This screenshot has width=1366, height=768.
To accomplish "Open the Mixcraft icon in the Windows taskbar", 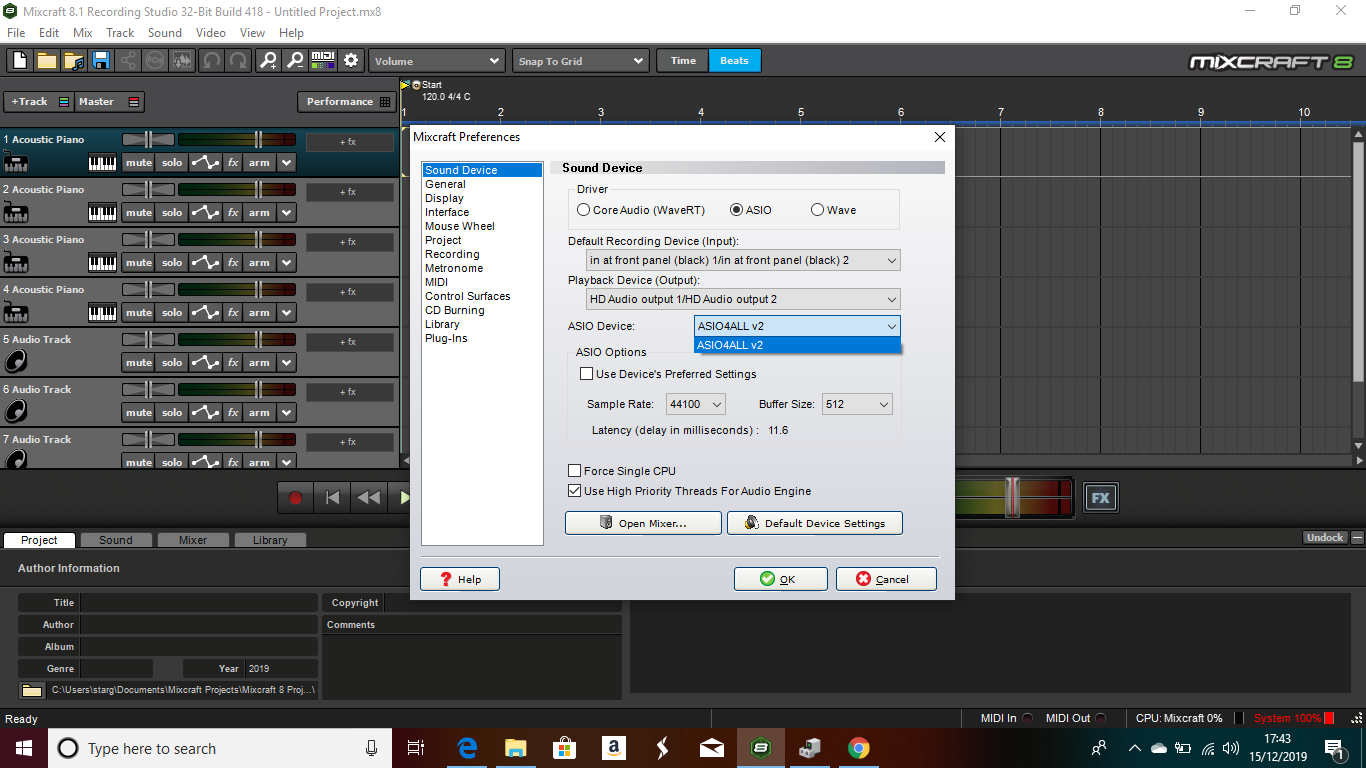I will 761,748.
